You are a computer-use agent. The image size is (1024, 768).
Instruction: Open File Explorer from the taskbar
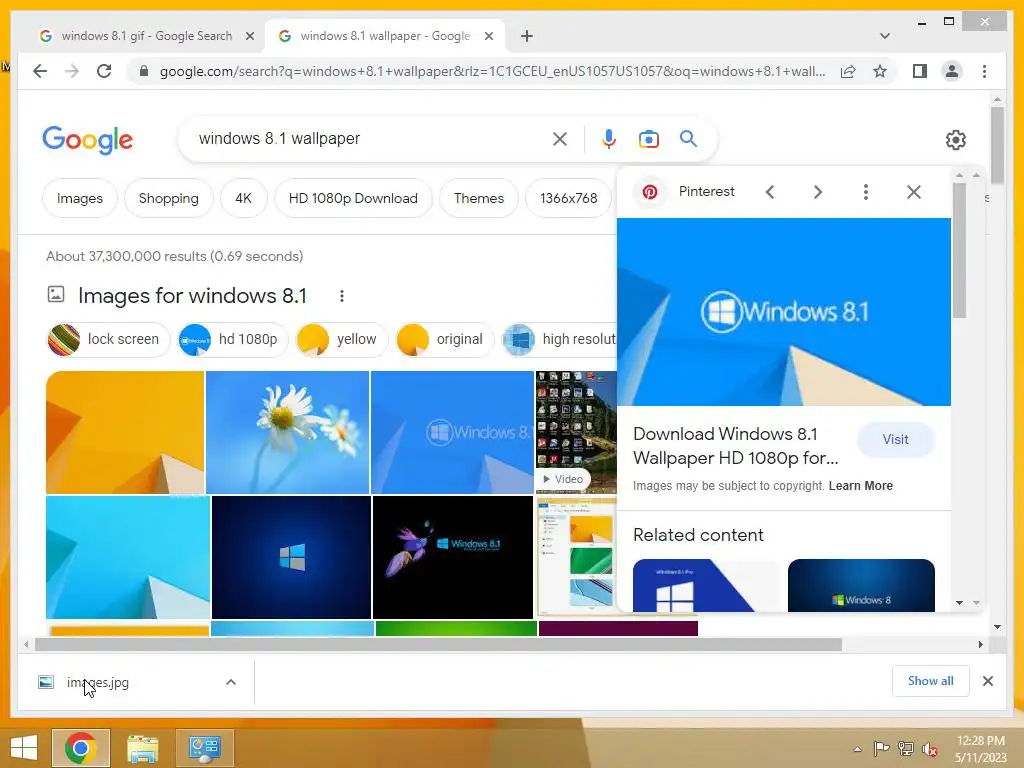(x=142, y=748)
